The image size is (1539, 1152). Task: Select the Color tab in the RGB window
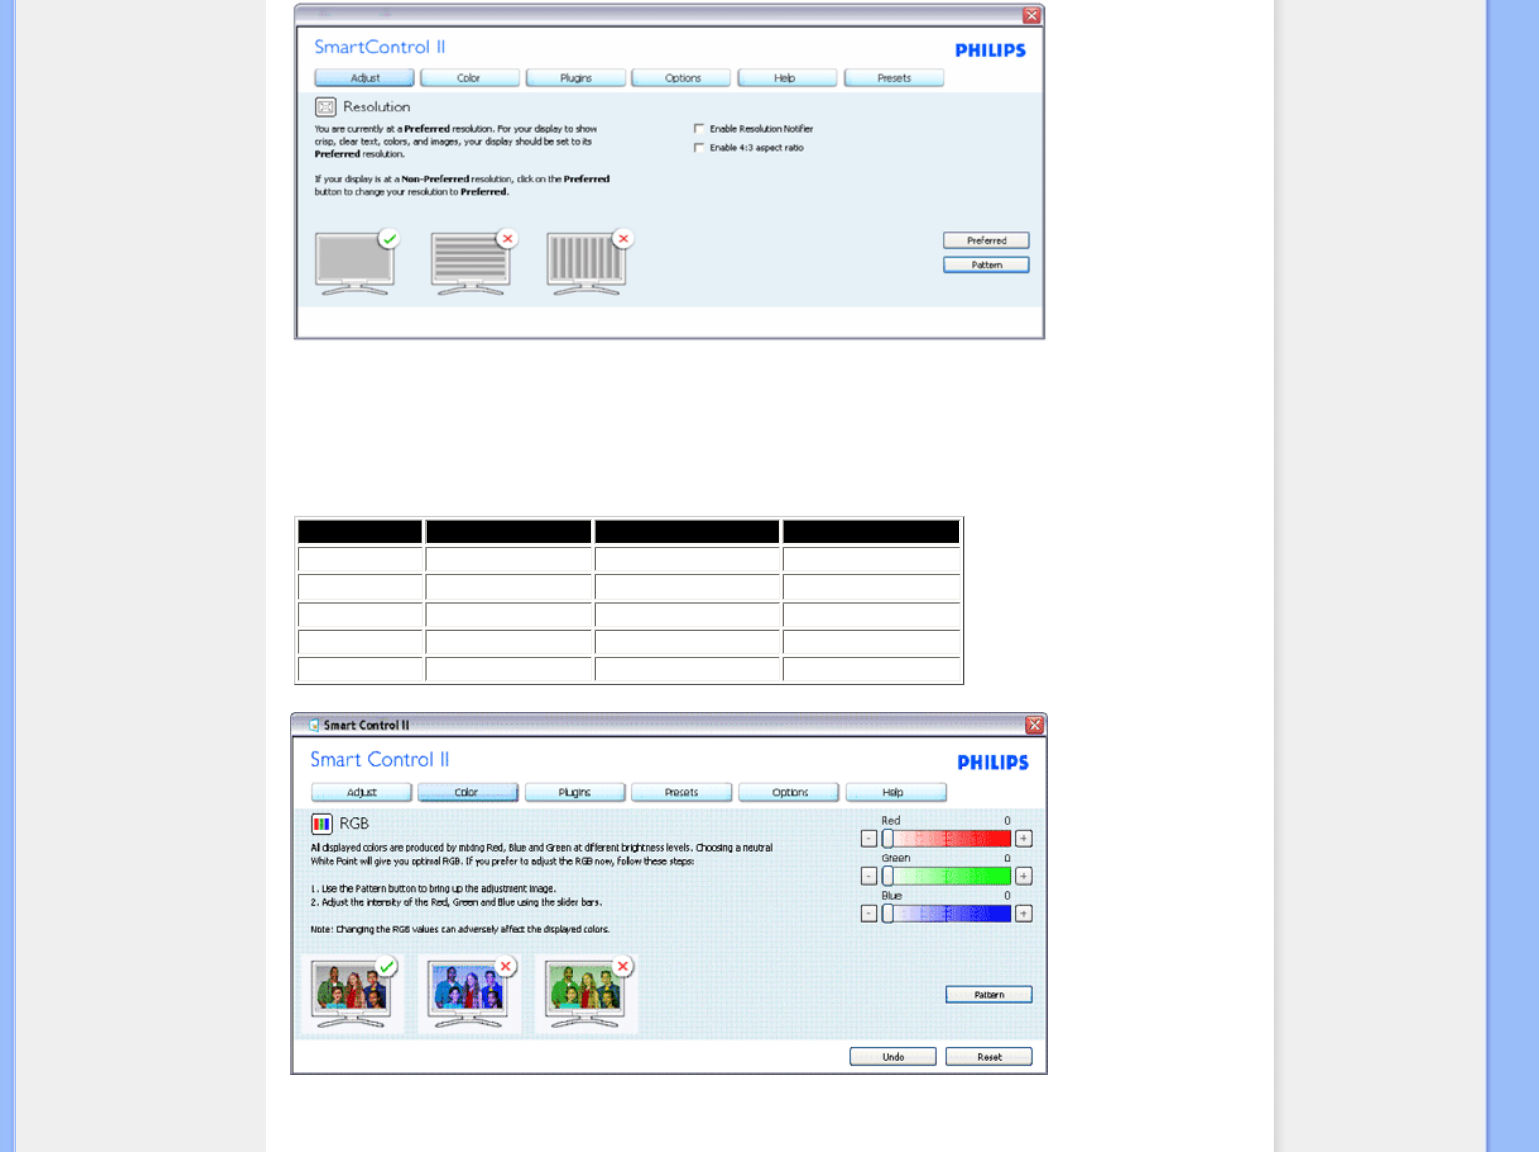pos(468,792)
